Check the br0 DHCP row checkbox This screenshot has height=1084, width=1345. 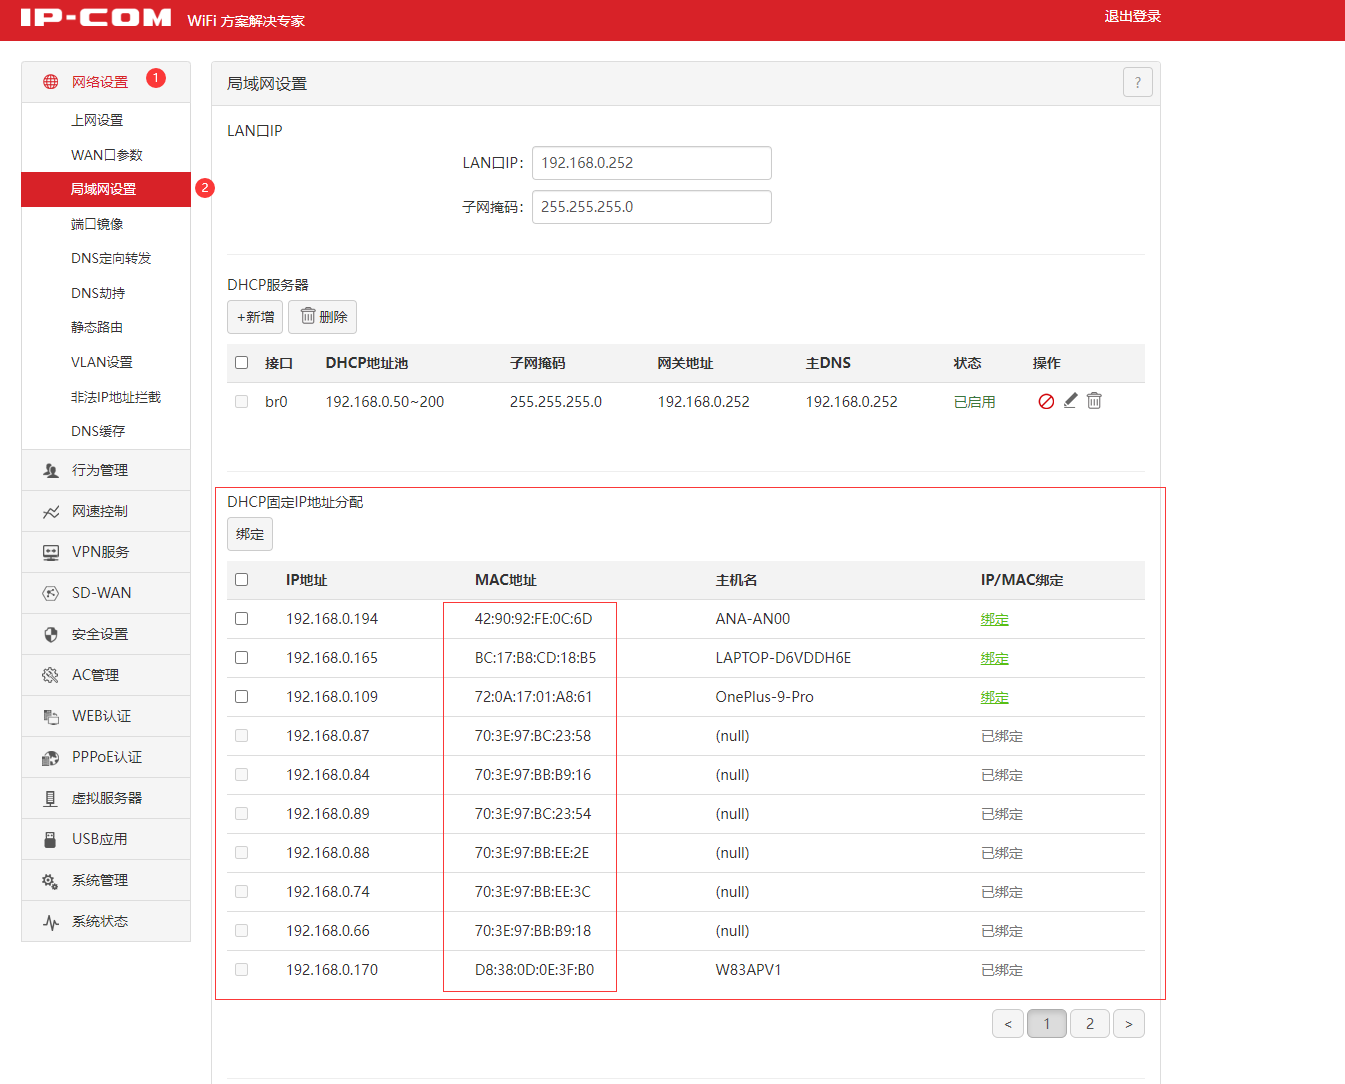click(x=241, y=401)
